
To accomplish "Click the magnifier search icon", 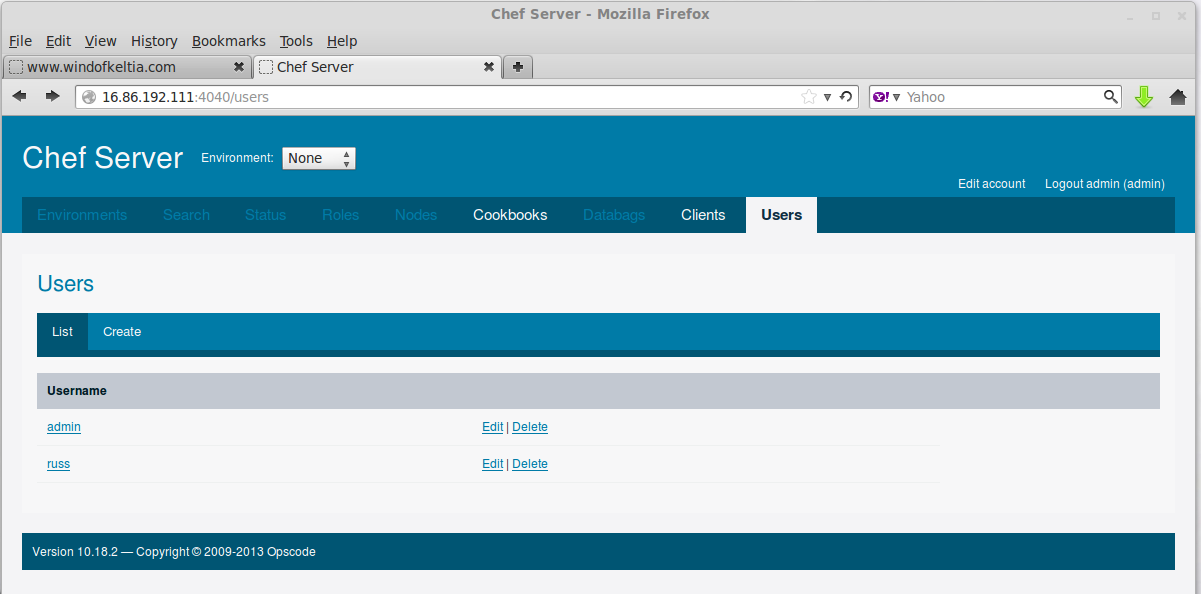I will point(1111,97).
